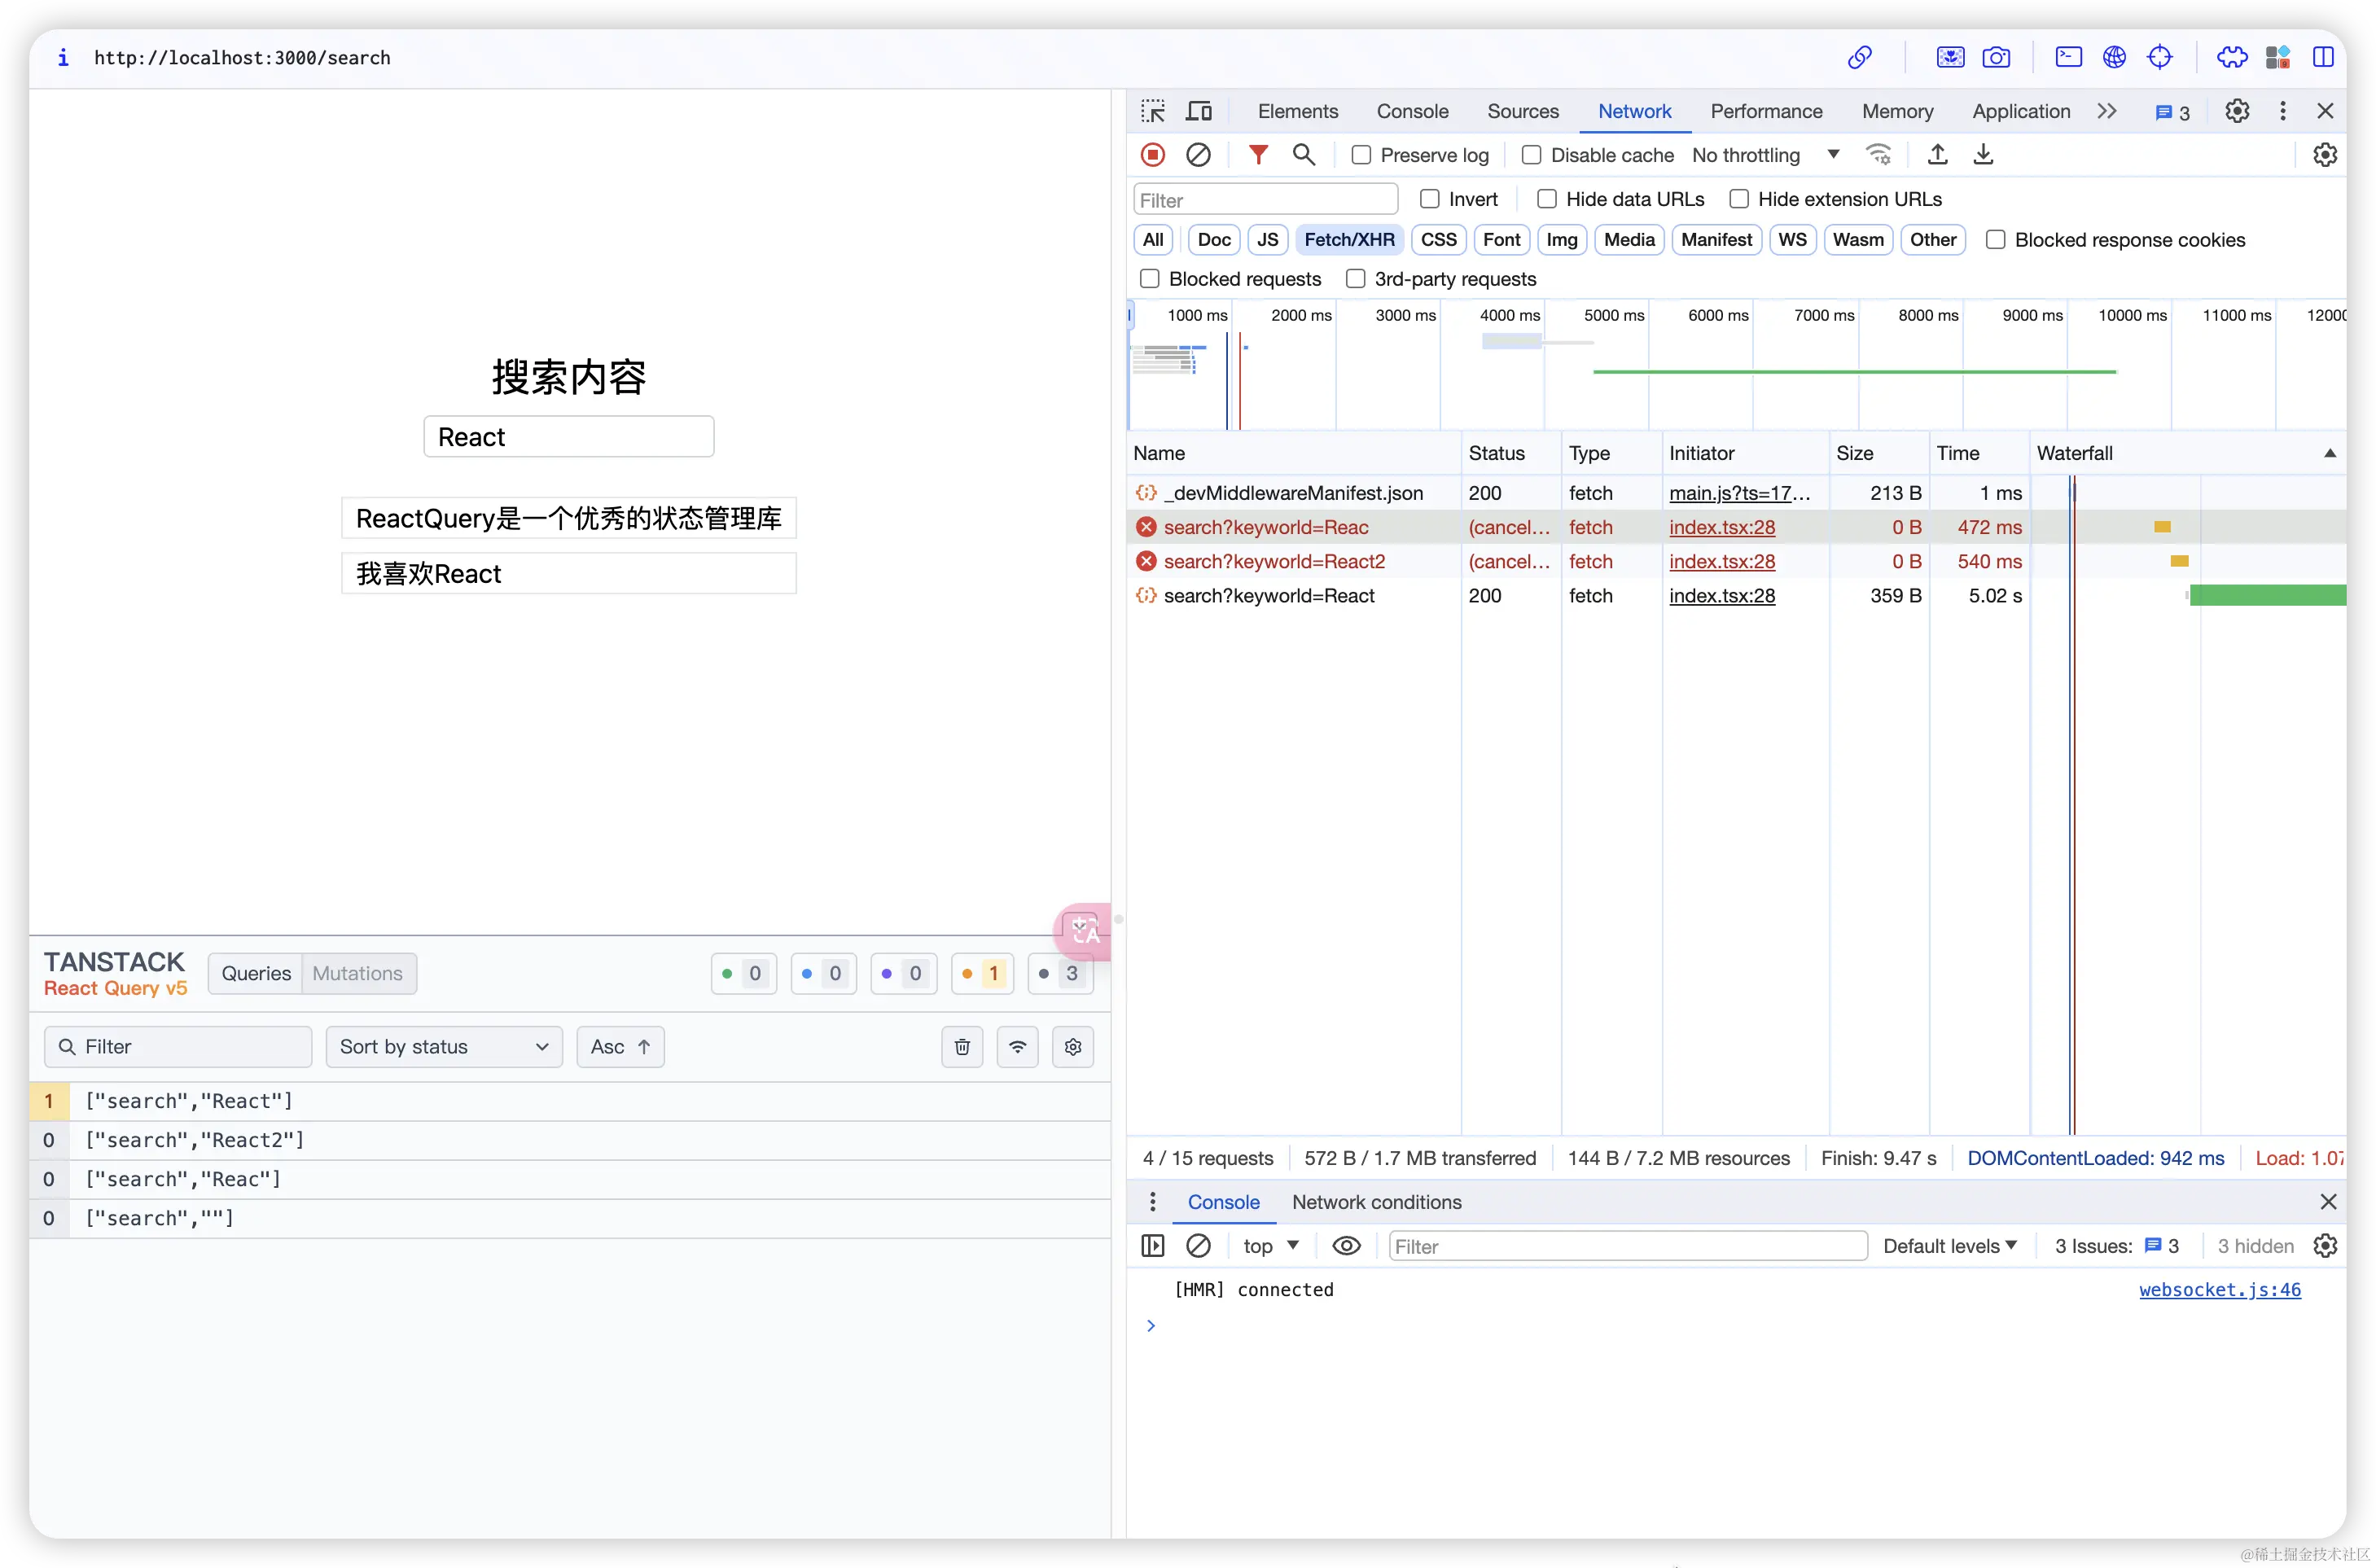Click the network search magnifier icon
The width and height of the screenshot is (2376, 1568).
[1303, 155]
